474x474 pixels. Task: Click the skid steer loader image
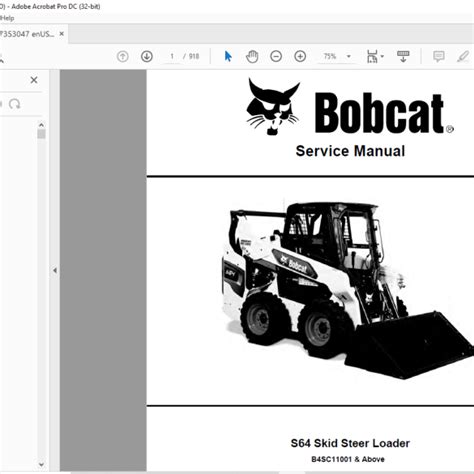tap(348, 290)
